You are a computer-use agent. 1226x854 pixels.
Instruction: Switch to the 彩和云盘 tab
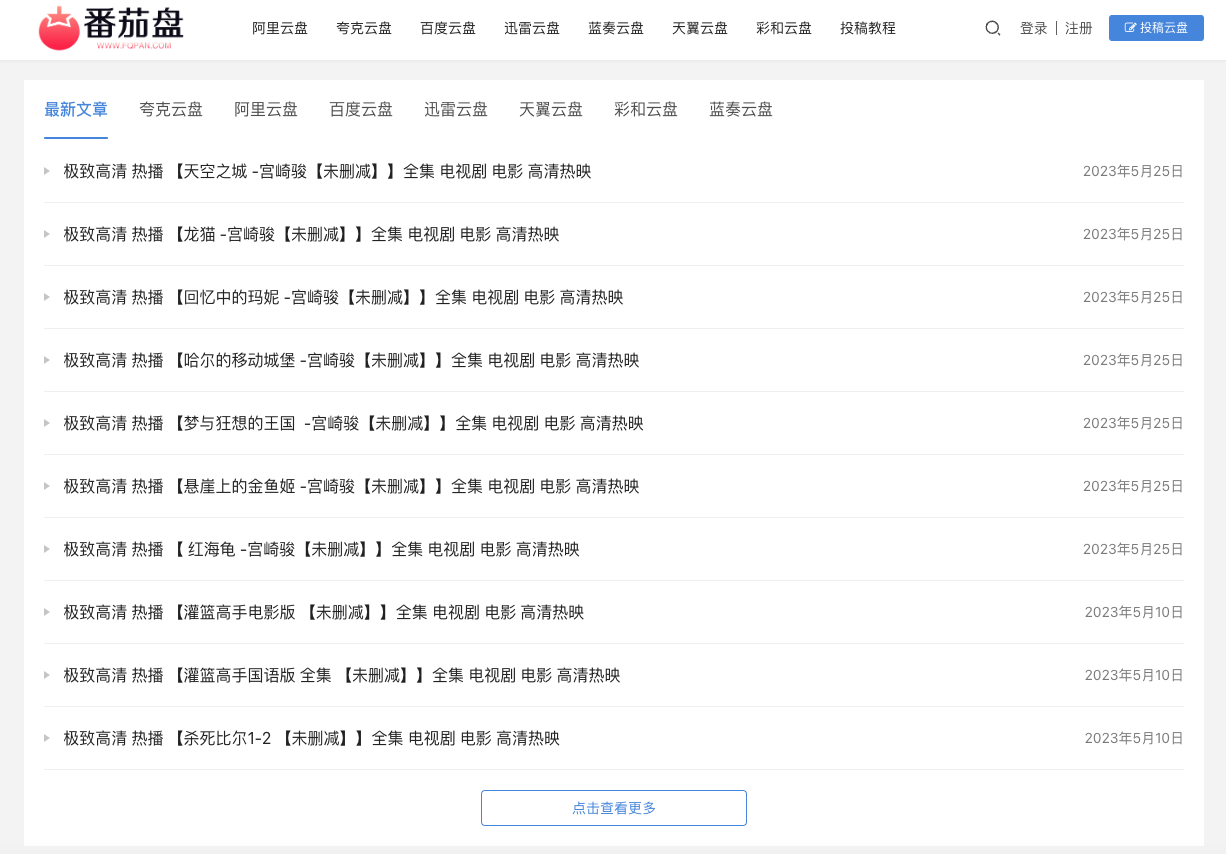click(646, 110)
